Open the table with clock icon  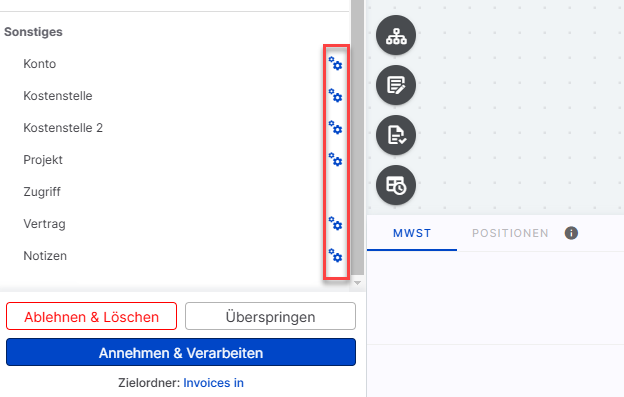pos(396,185)
